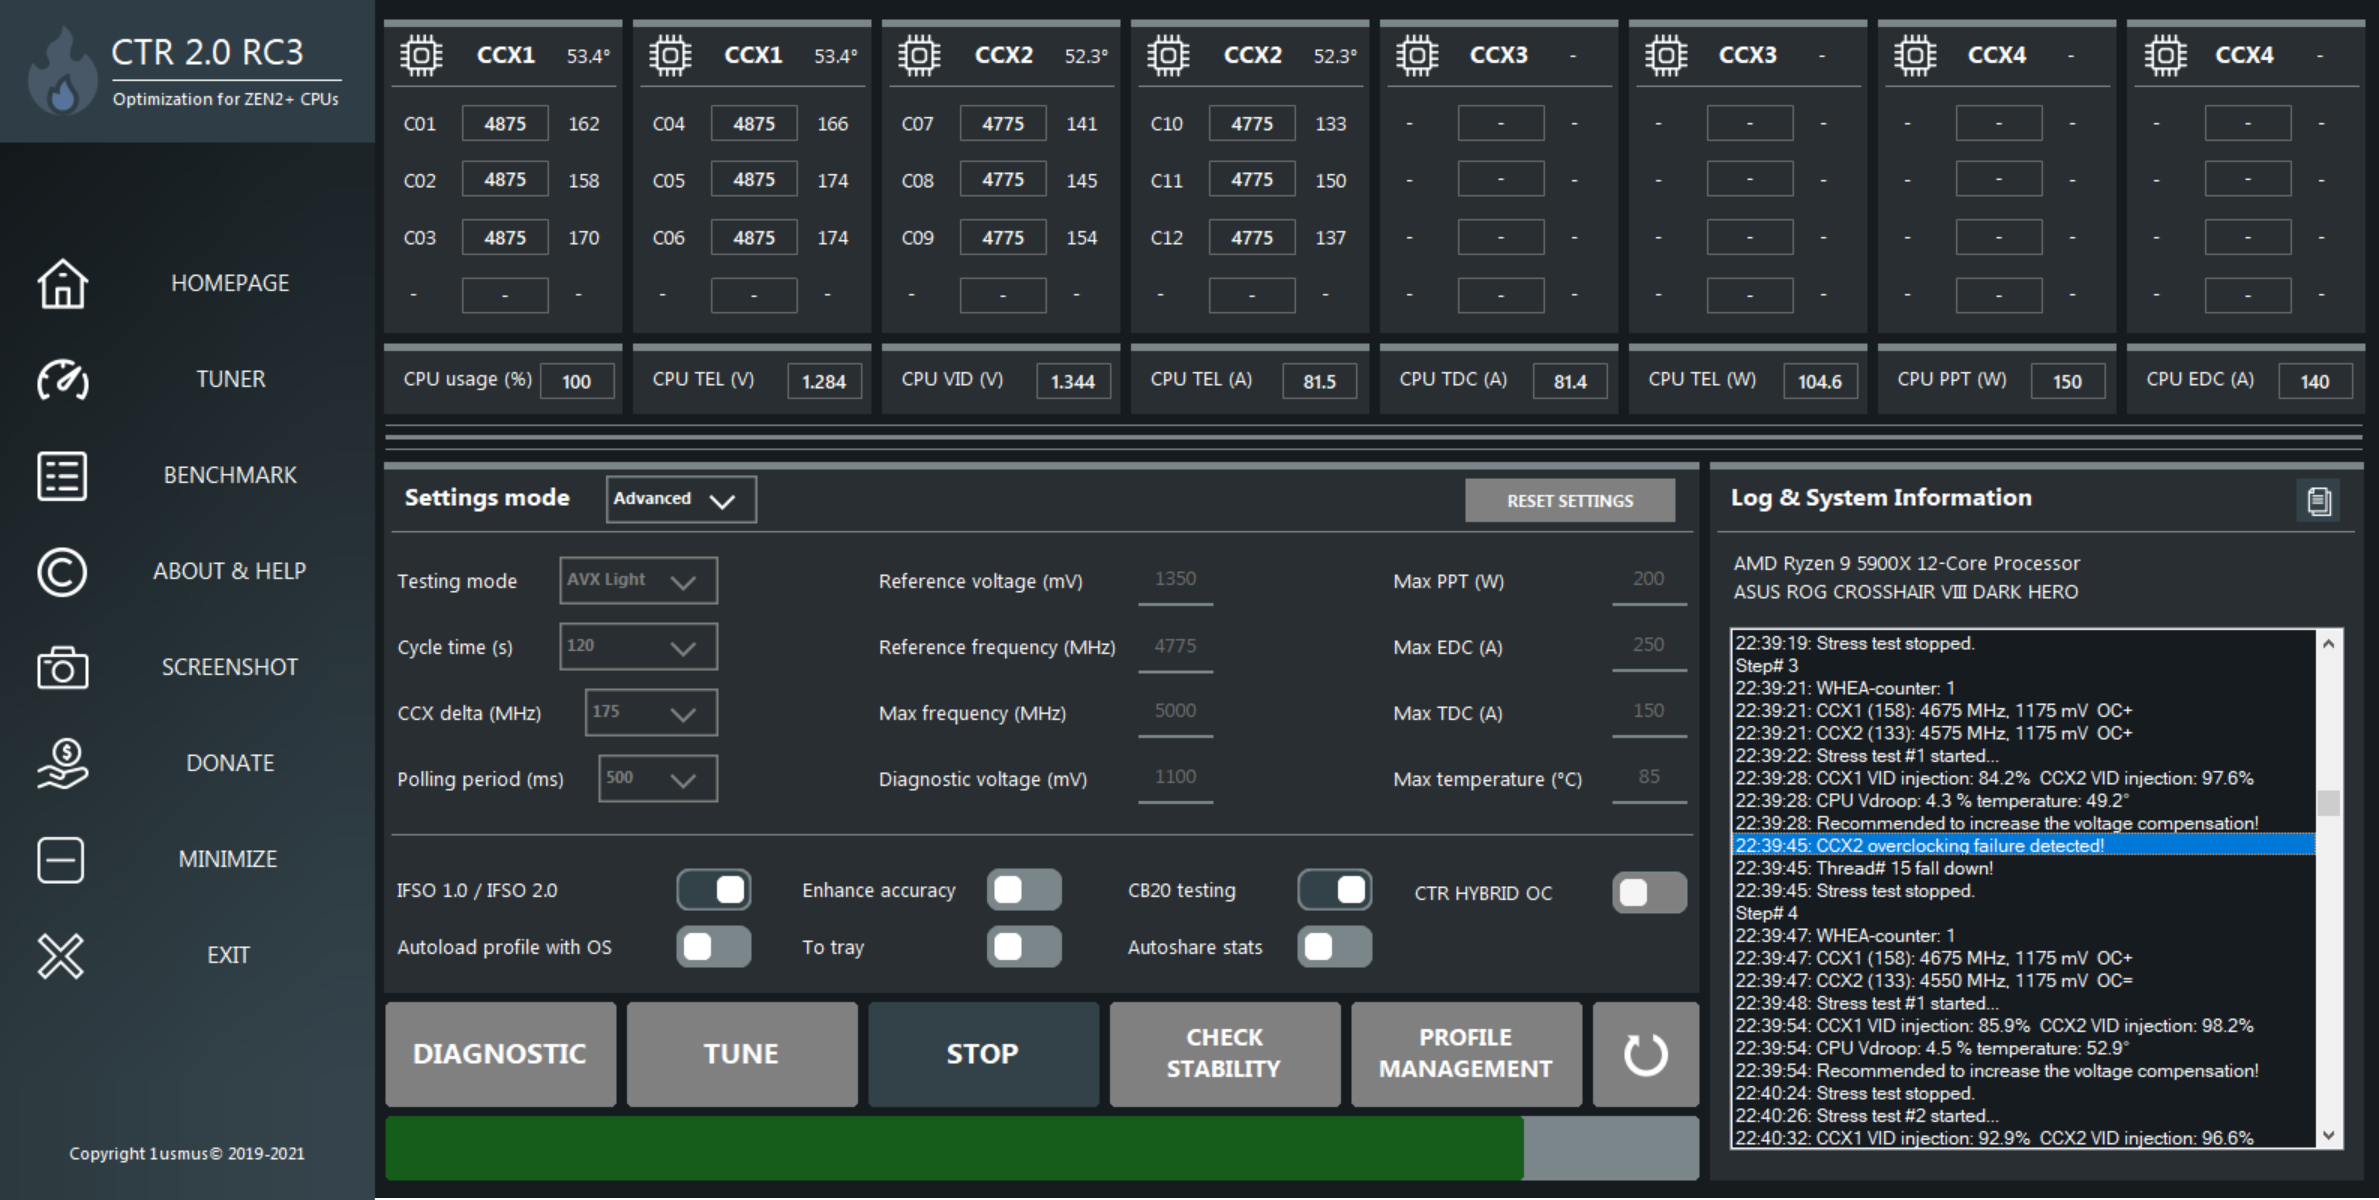Select the MINIMIZE menu item
This screenshot has width=2379, height=1200.
pos(228,860)
